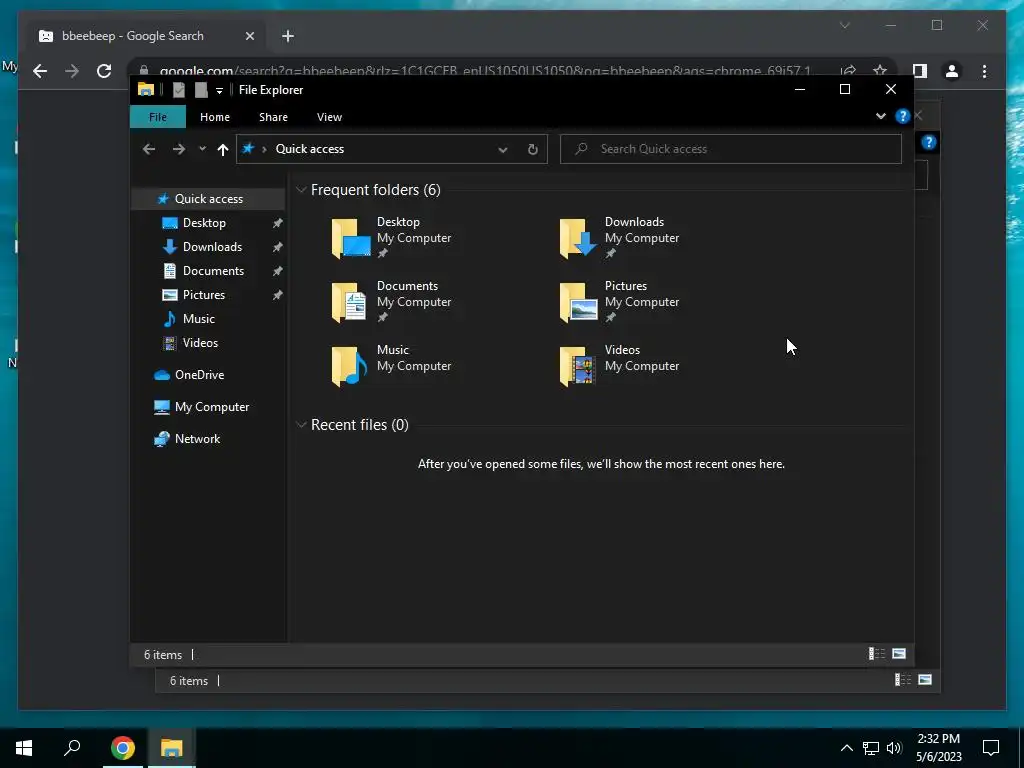The height and width of the screenshot is (768, 1024).
Task: Select the Desktop folder icon in Frequent folders
Action: pyautogui.click(x=351, y=238)
